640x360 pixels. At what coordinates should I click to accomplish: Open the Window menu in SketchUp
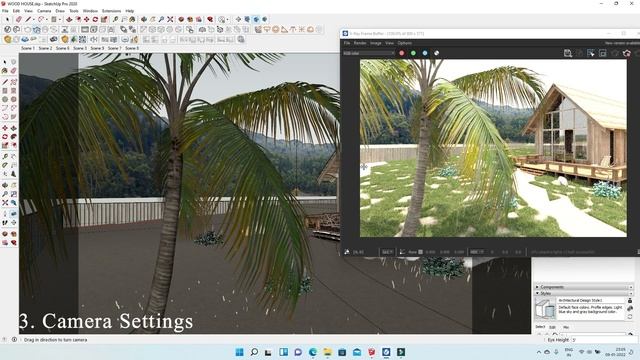click(90, 11)
